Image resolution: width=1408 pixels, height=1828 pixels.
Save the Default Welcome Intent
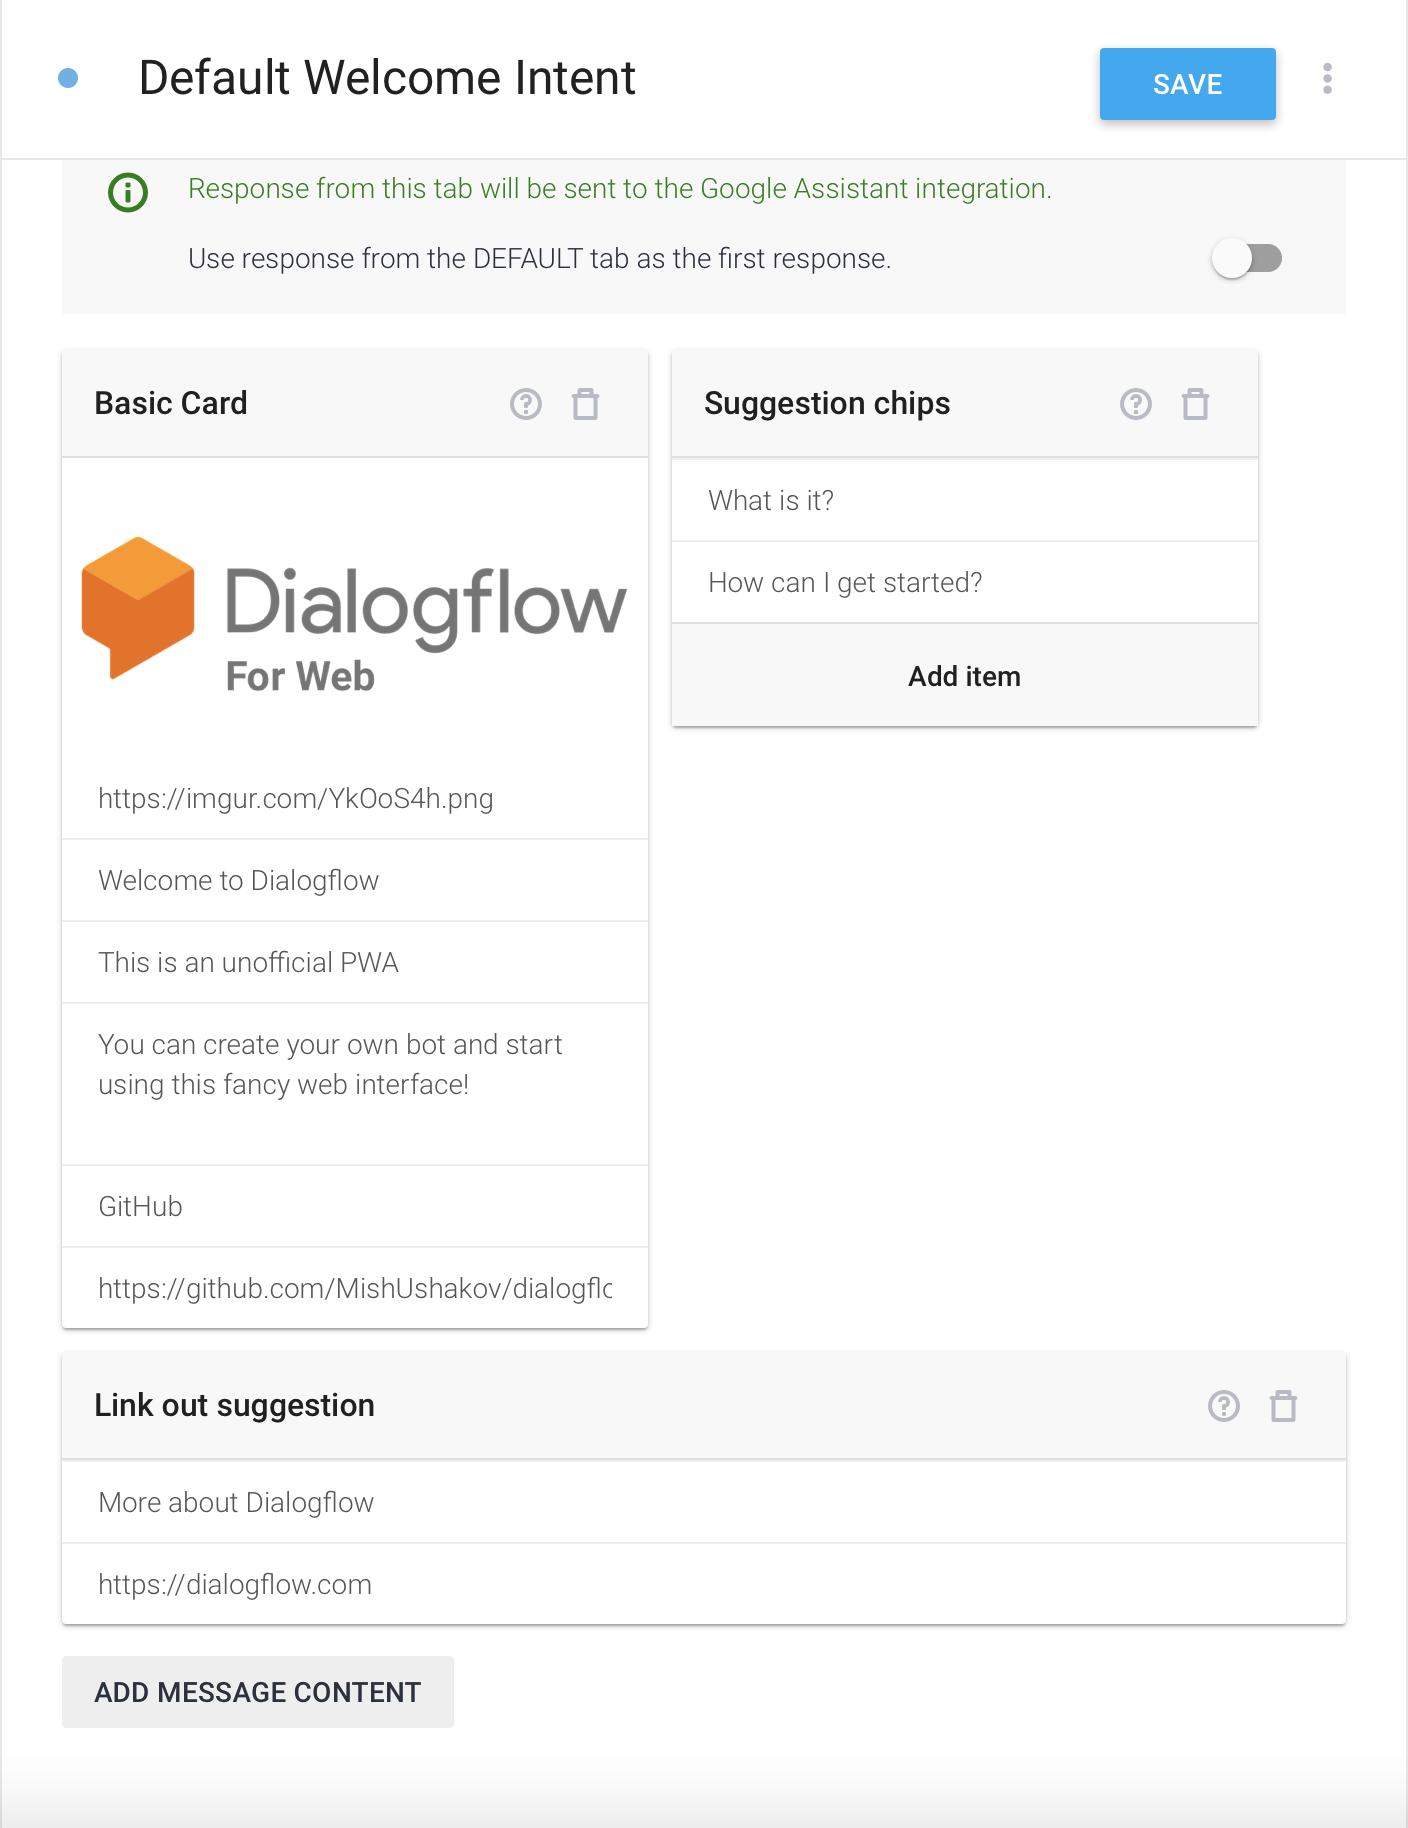1188,84
